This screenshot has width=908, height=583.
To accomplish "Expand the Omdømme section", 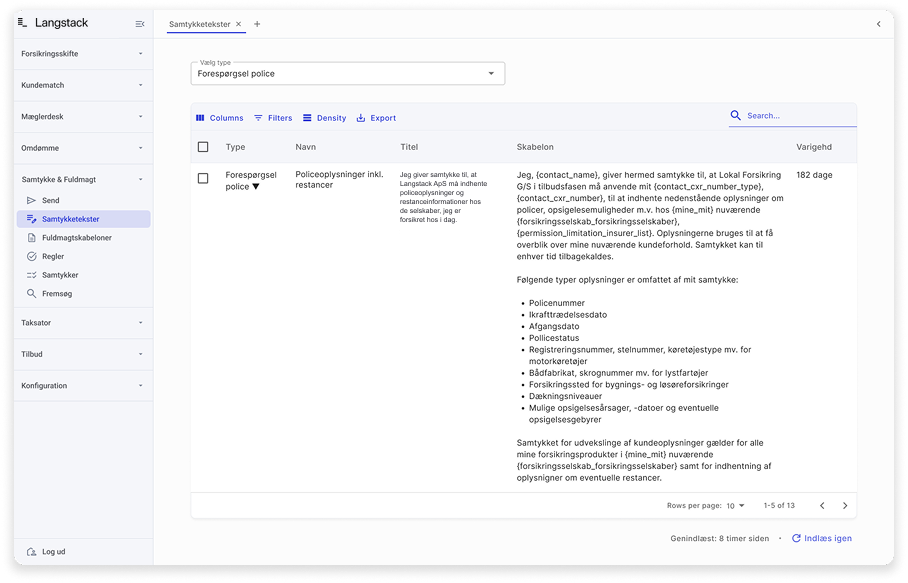I will (82, 148).
